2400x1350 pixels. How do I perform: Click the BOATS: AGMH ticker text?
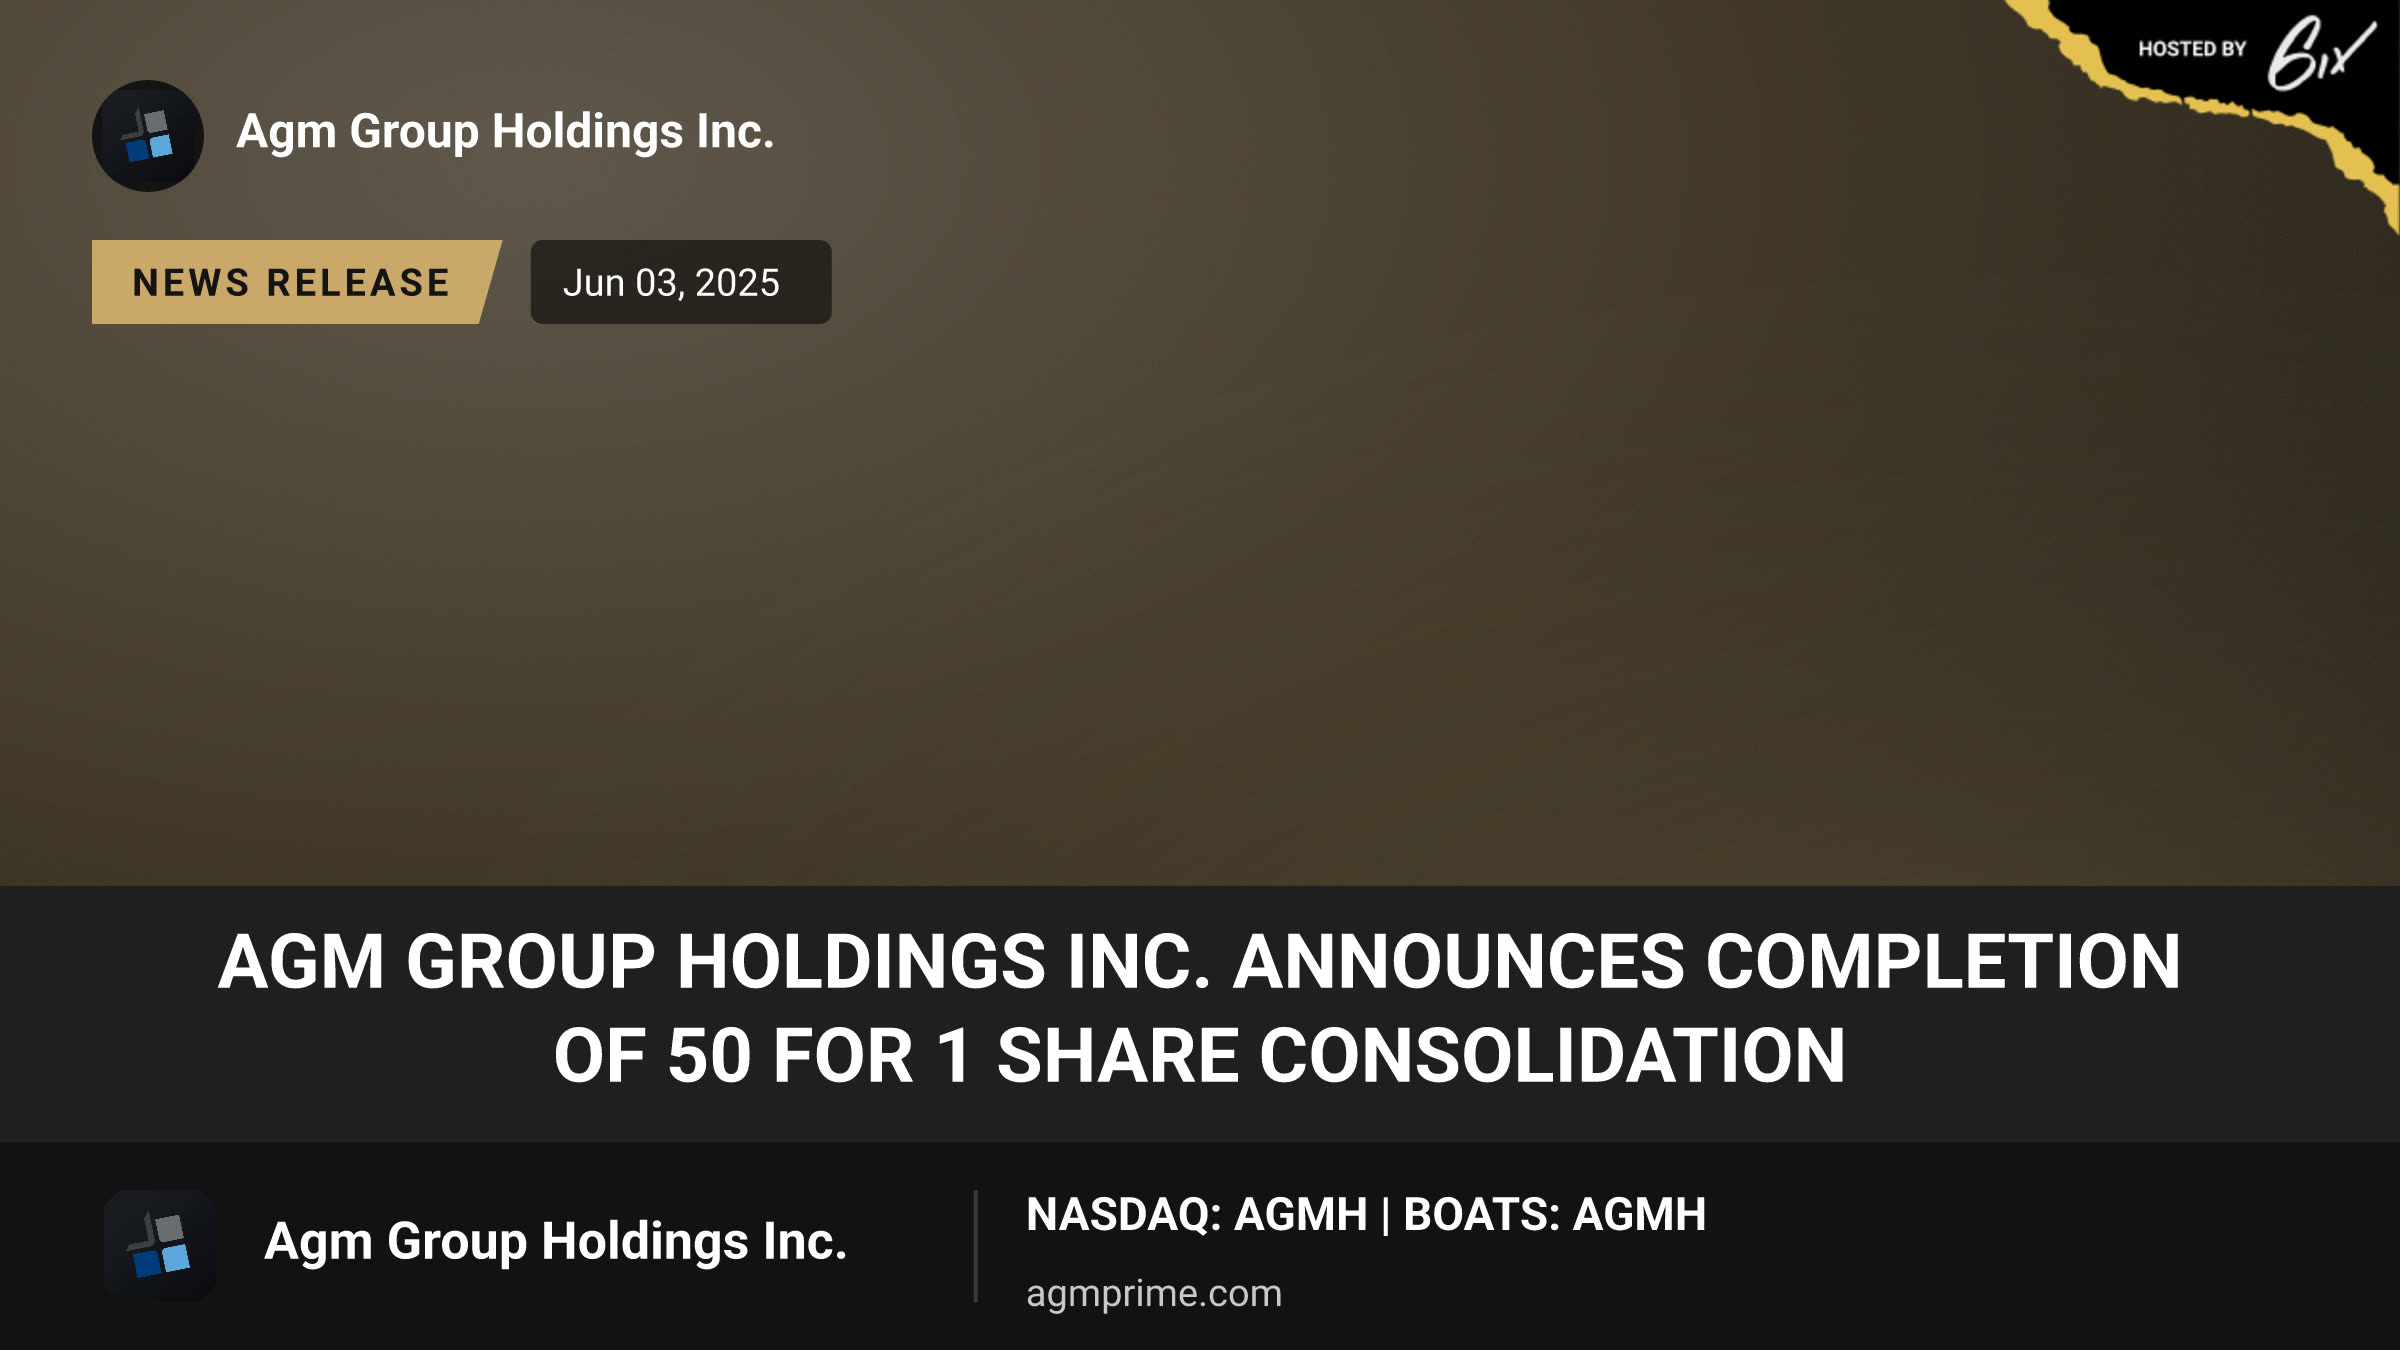1555,1215
